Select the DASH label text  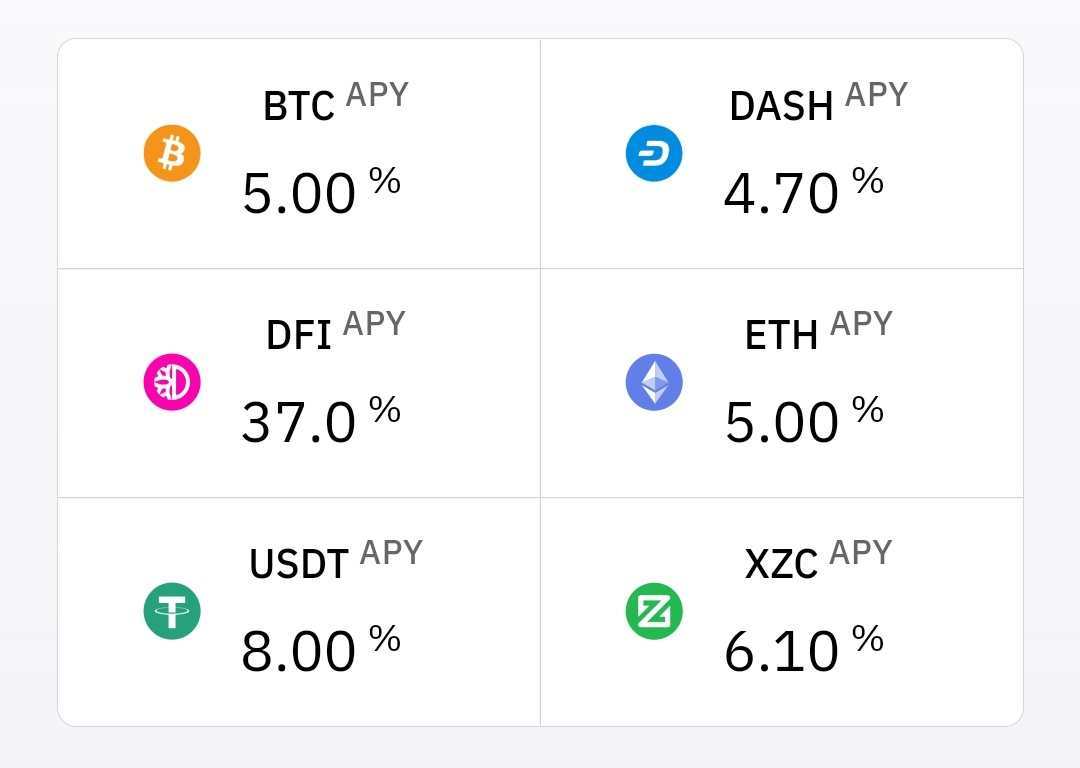[781, 106]
